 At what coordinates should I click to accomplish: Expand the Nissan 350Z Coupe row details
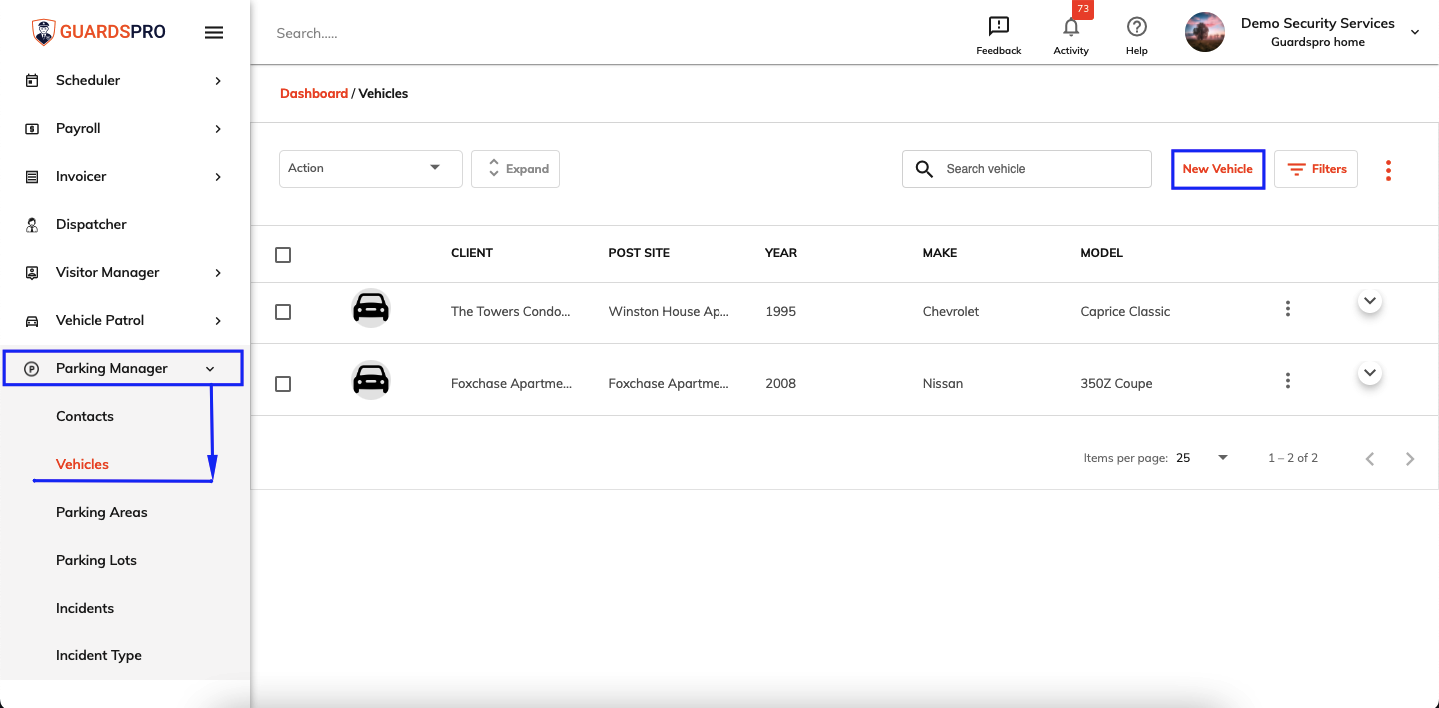[x=1370, y=373]
